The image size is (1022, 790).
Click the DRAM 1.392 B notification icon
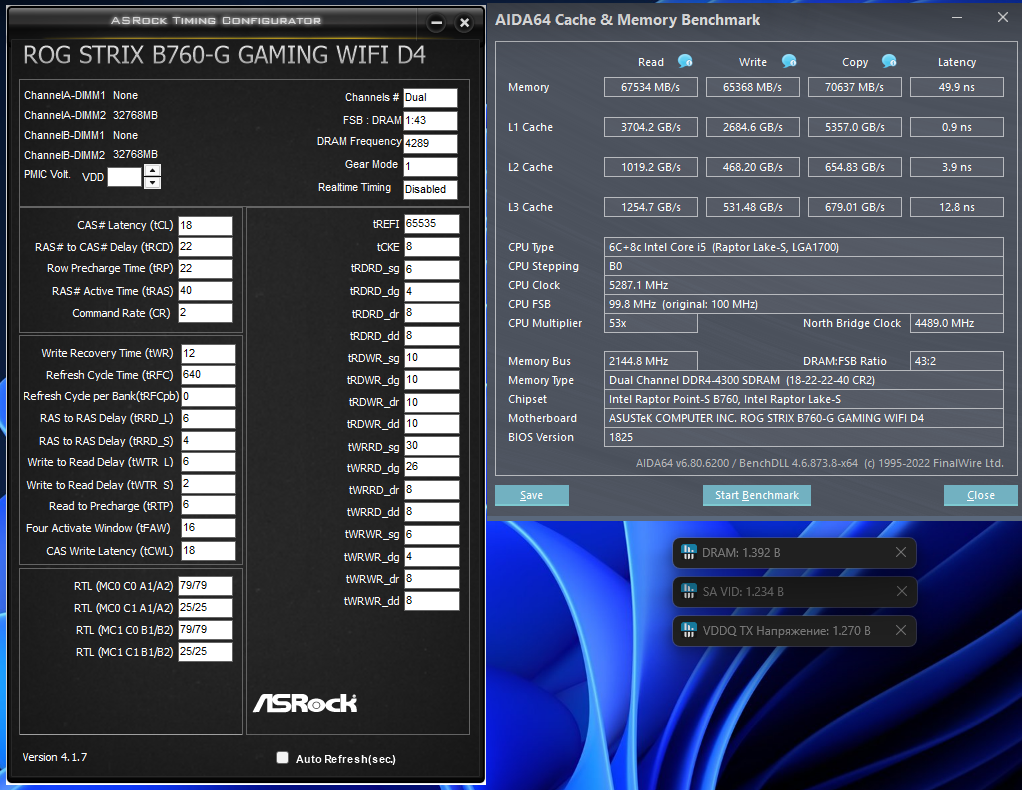click(688, 552)
